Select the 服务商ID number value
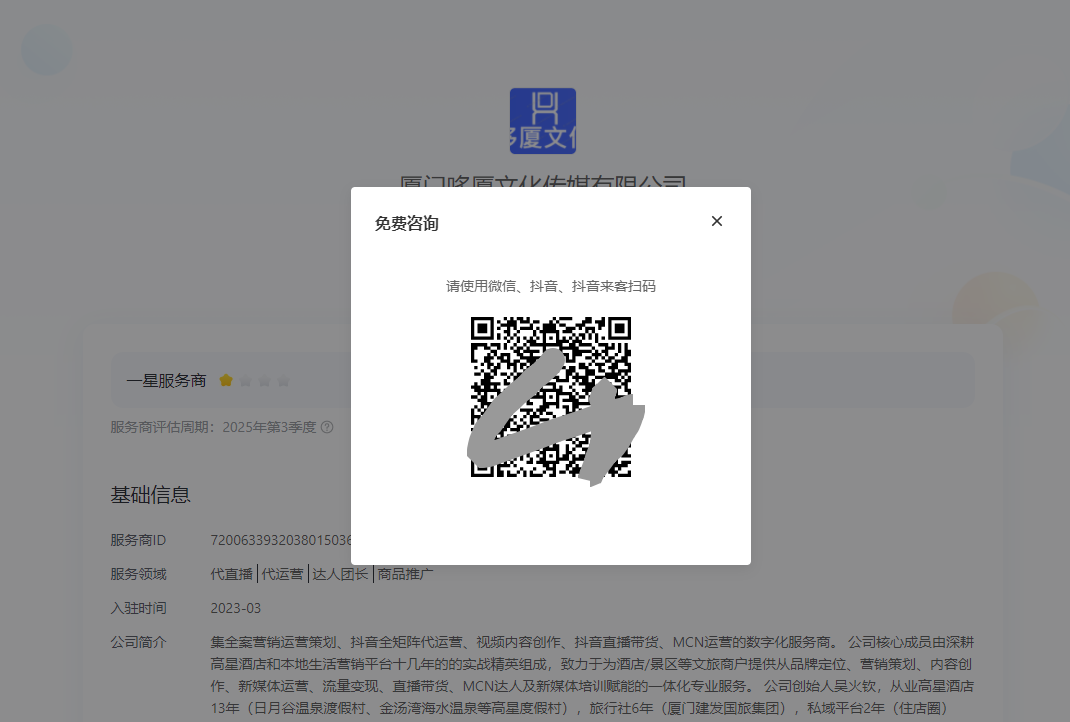The height and width of the screenshot is (722, 1070). [280, 540]
